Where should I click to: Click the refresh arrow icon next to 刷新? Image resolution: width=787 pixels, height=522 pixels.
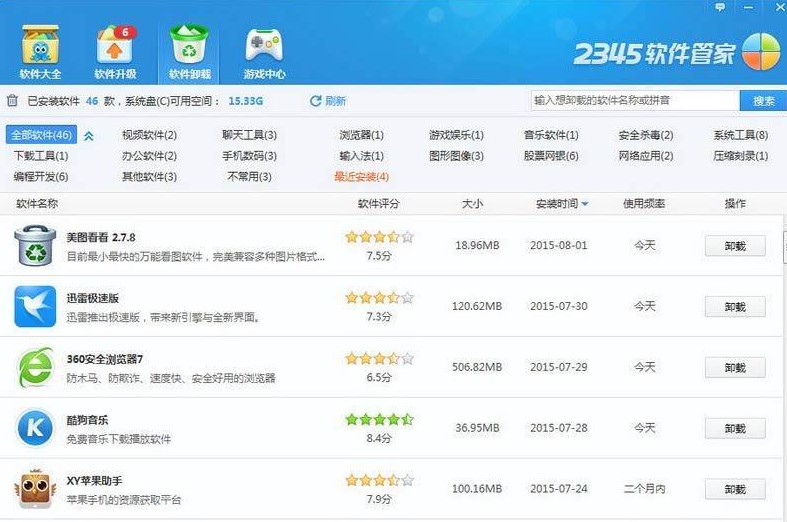pos(315,101)
